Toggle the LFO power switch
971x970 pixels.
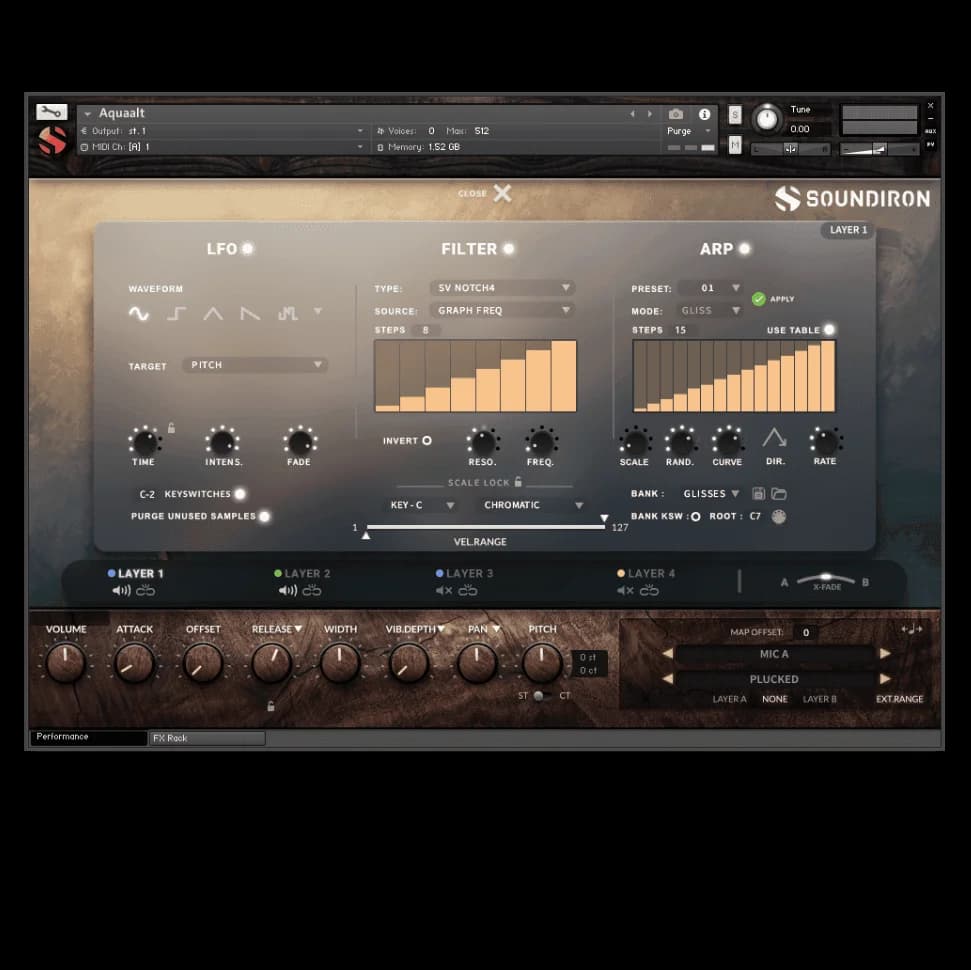pos(247,249)
